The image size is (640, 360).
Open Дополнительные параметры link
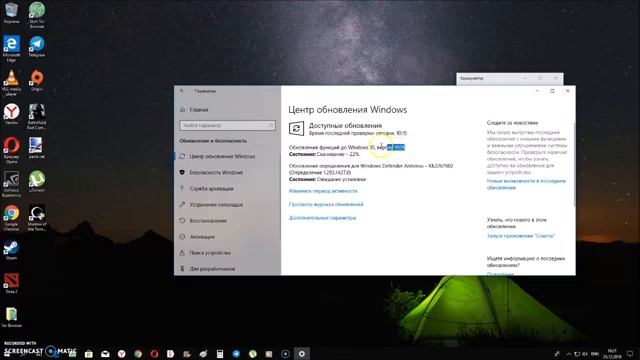(x=322, y=218)
